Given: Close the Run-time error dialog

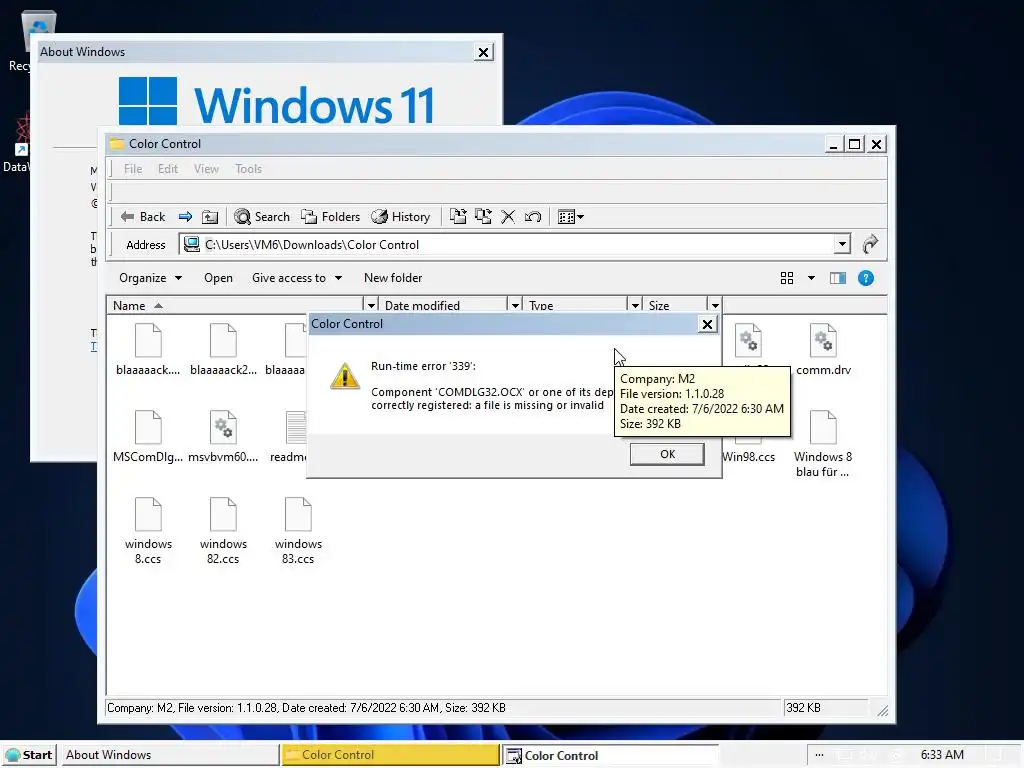Looking at the screenshot, I should [707, 325].
